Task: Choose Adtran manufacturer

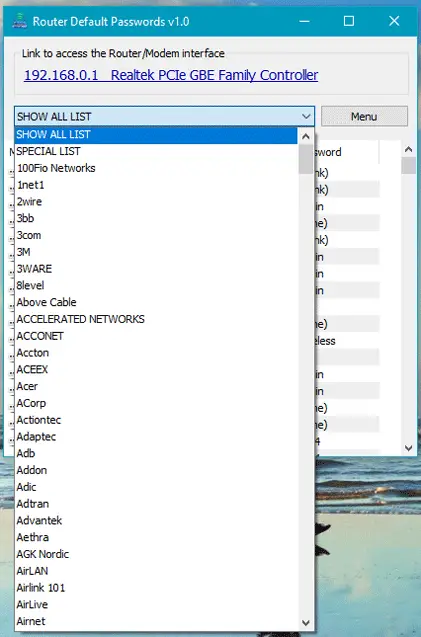Action: tap(156, 504)
